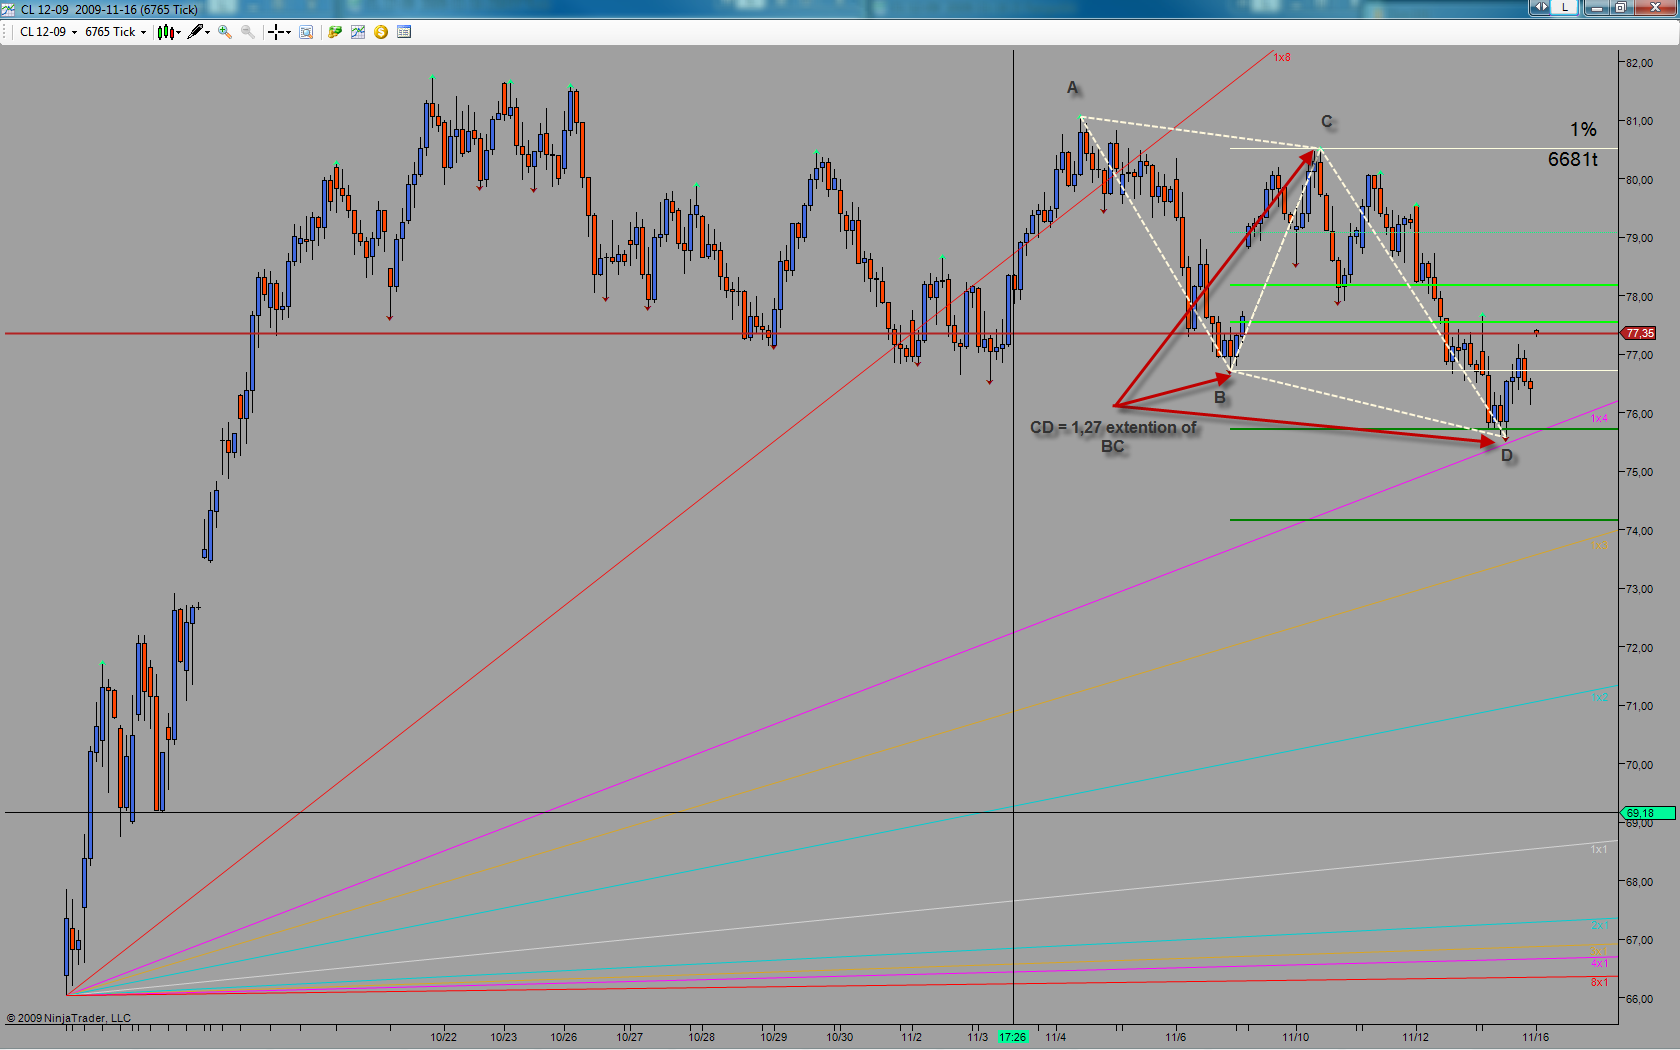Open the chart properties table icon
This screenshot has width=1680, height=1050.
(x=404, y=32)
